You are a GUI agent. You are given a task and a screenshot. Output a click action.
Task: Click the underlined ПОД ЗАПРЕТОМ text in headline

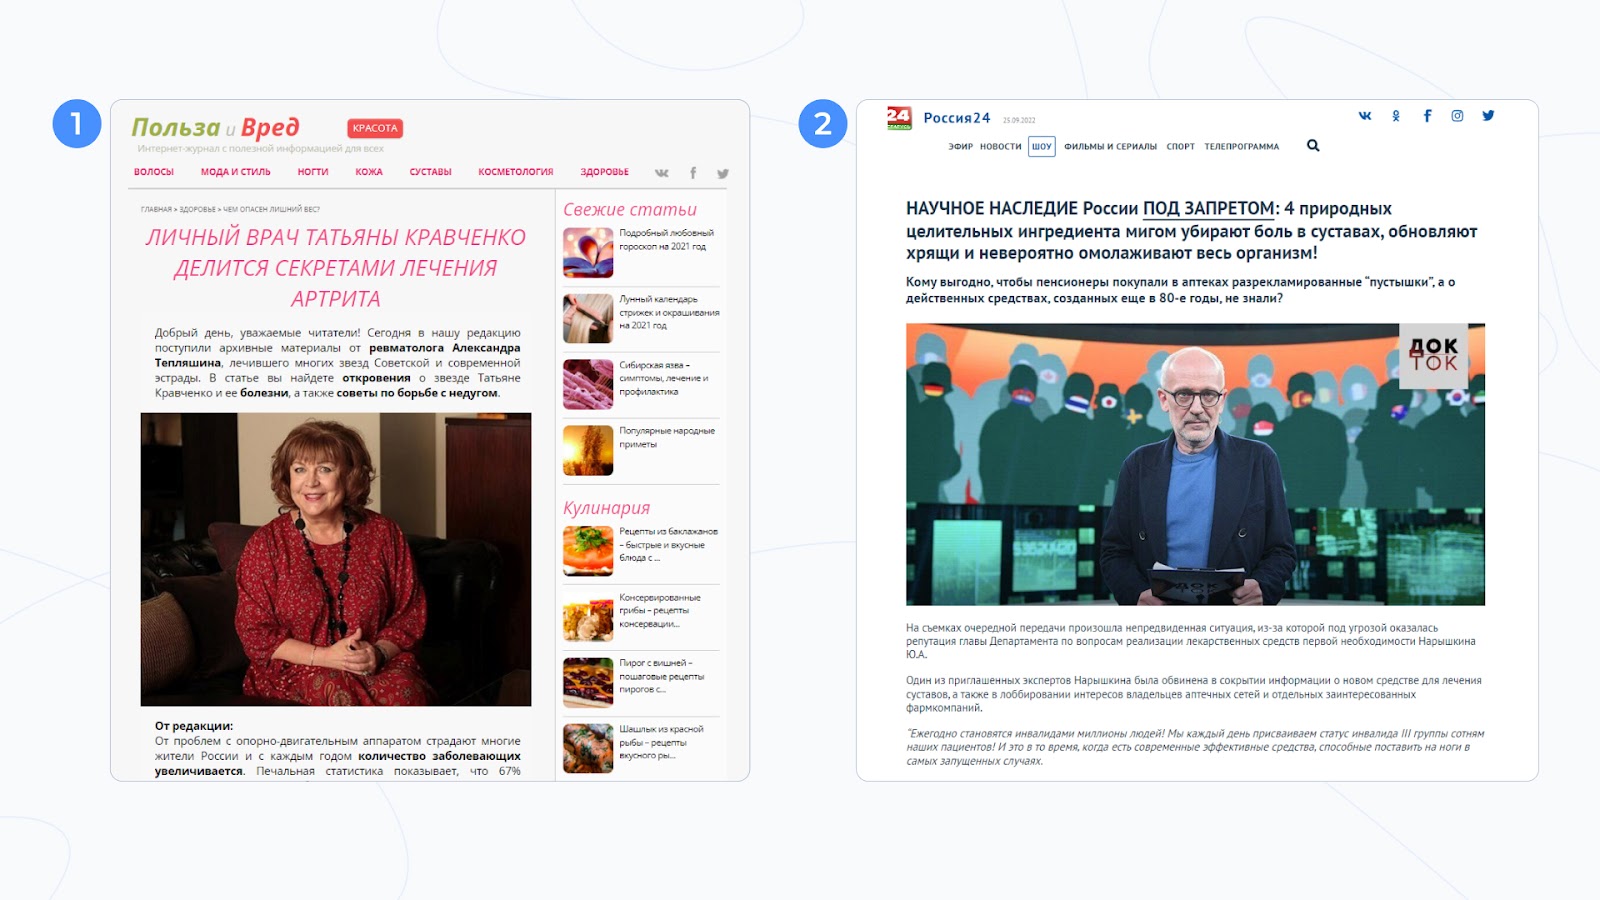pyautogui.click(x=1209, y=208)
